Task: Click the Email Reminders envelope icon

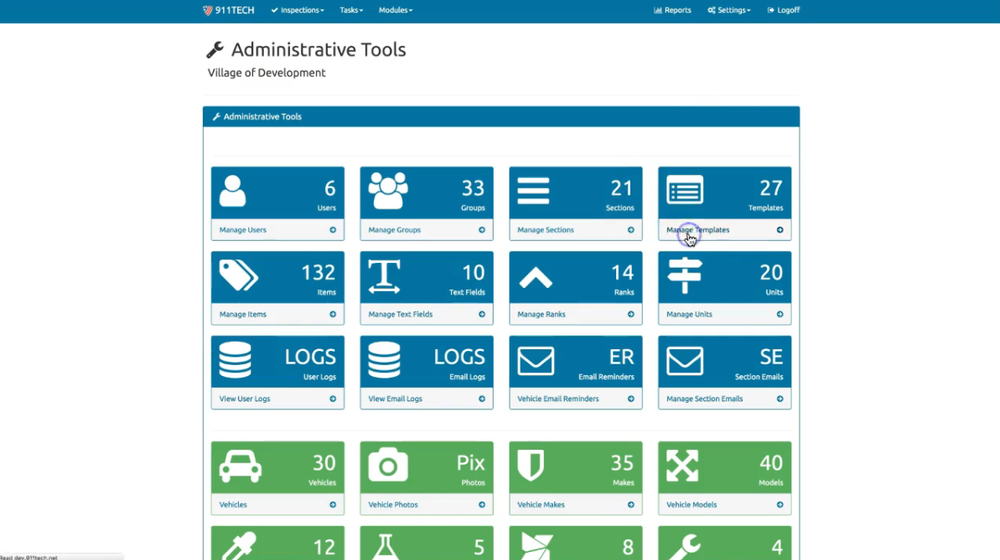Action: pyautogui.click(x=536, y=360)
